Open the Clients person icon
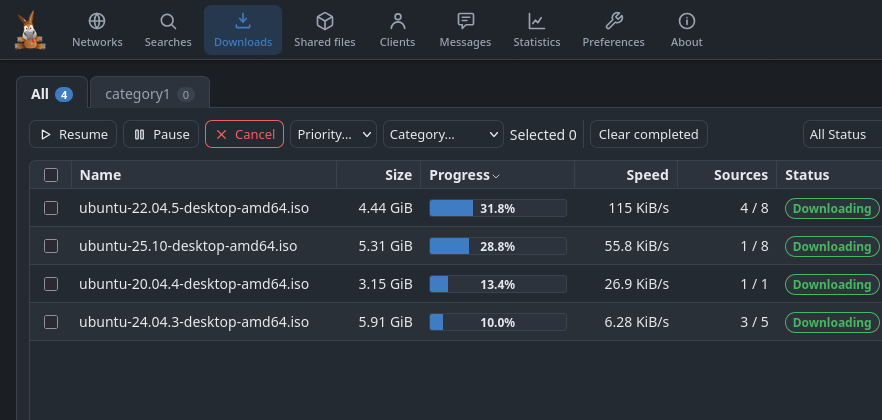The image size is (882, 420). 397,21
